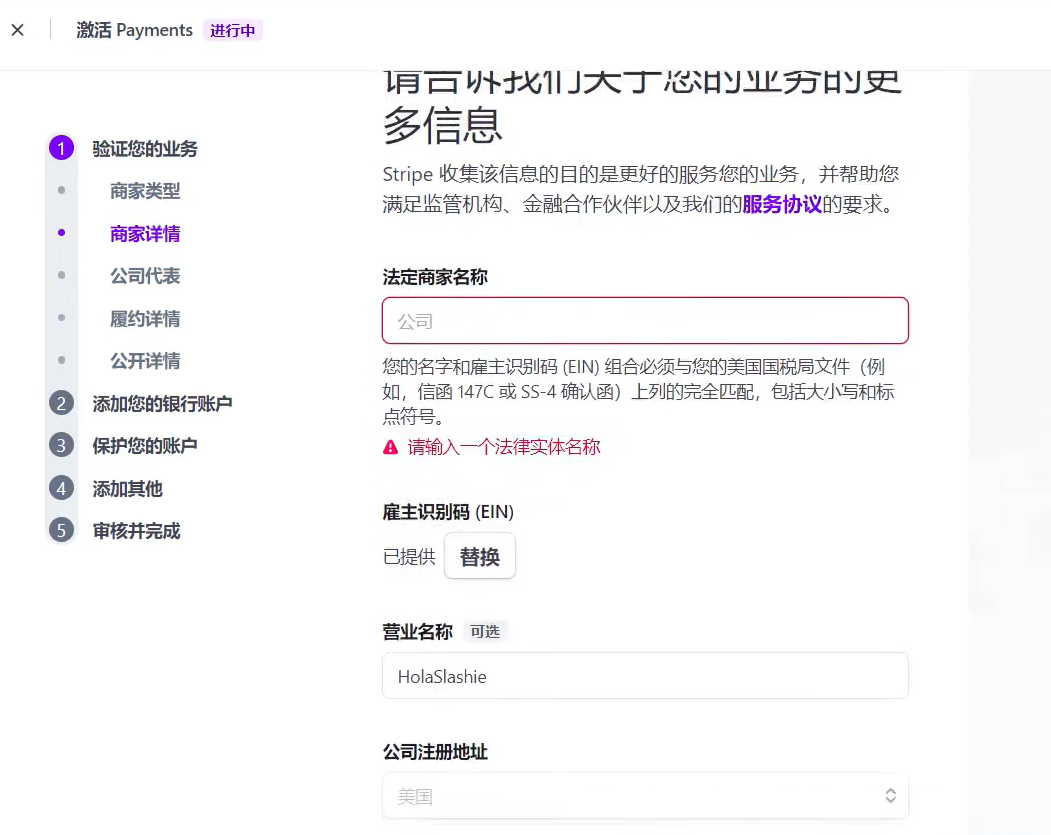
Task: Select the progress dot next to 履约详情
Action: (61, 318)
